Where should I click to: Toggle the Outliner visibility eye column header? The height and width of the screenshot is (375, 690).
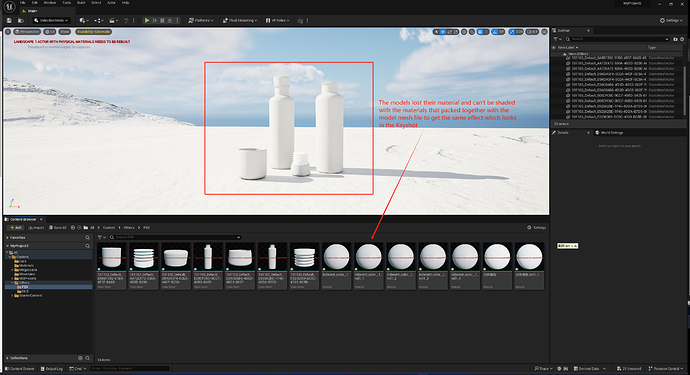click(x=554, y=48)
